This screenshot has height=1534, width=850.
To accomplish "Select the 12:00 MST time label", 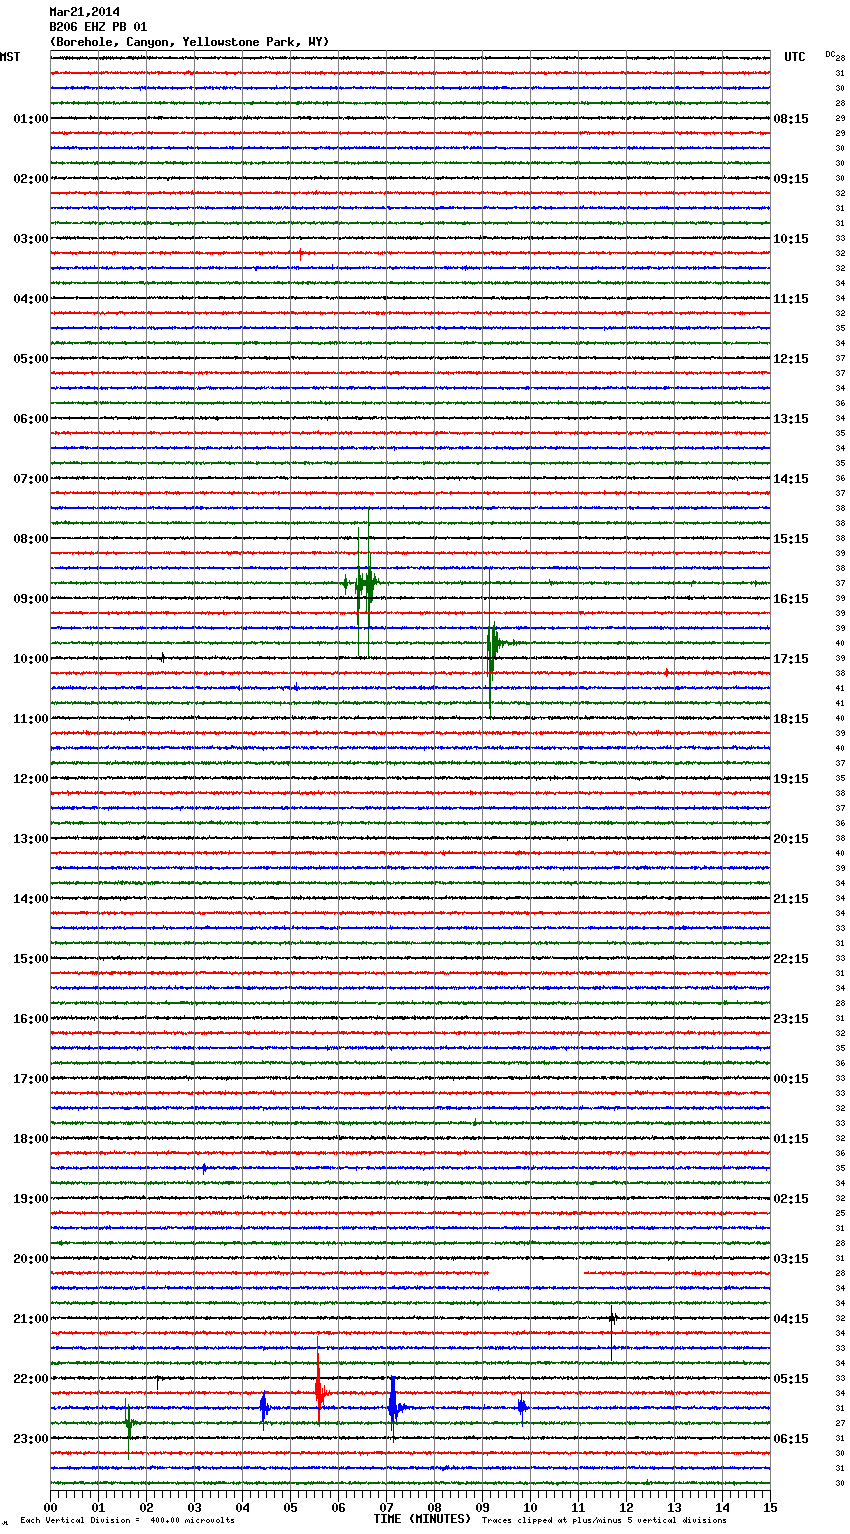I will [x=31, y=779].
